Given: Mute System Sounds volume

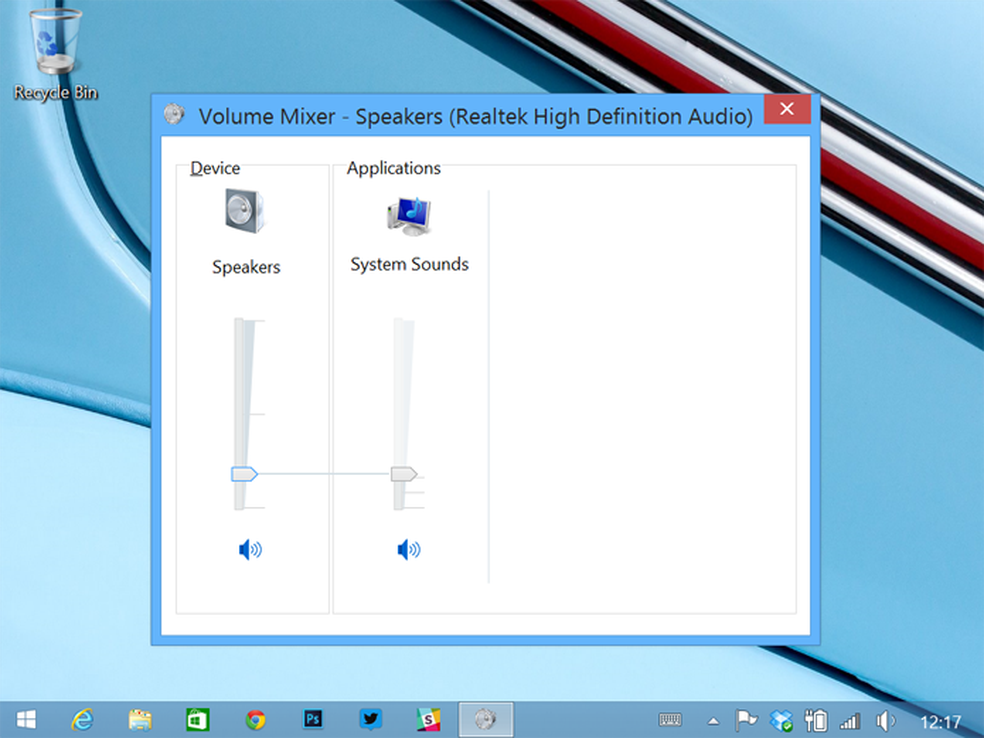Looking at the screenshot, I should click(x=408, y=549).
